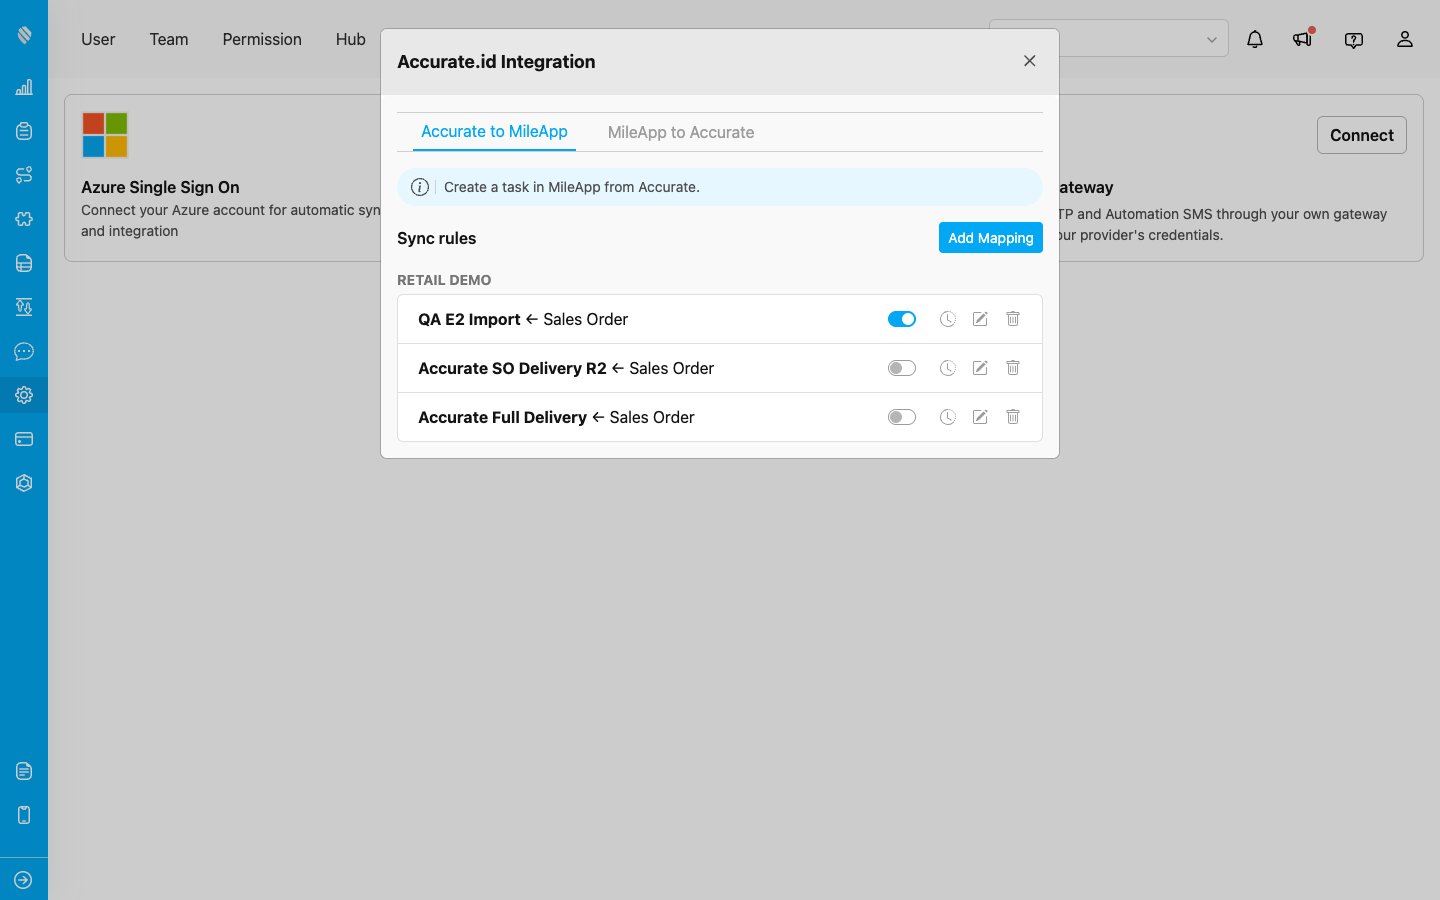This screenshot has height=900, width=1440.
Task: Go to the Team tab
Action: point(169,39)
